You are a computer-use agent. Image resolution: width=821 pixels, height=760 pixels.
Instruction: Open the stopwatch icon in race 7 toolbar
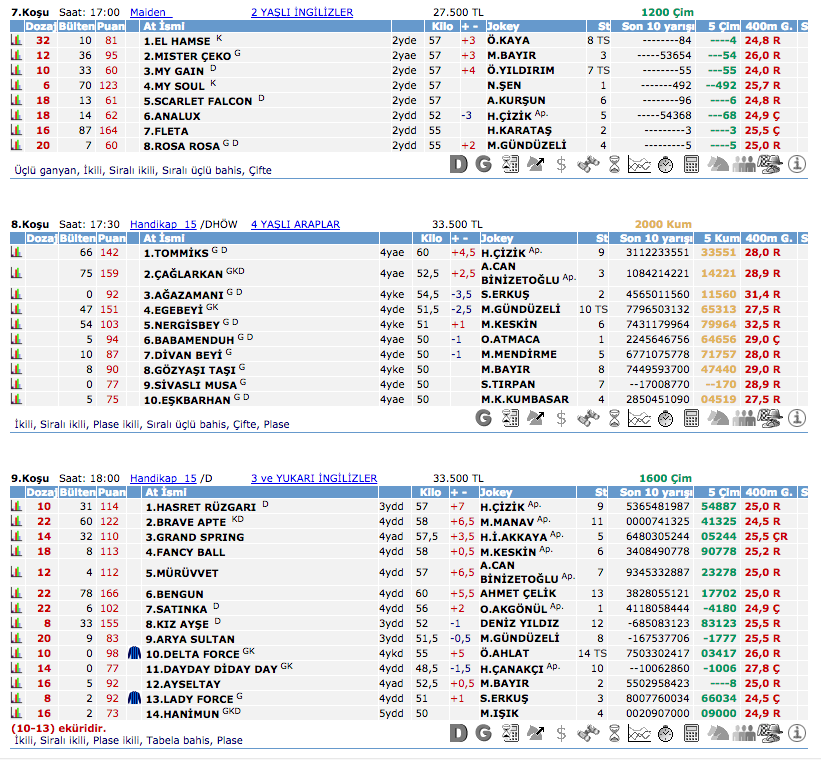(664, 164)
